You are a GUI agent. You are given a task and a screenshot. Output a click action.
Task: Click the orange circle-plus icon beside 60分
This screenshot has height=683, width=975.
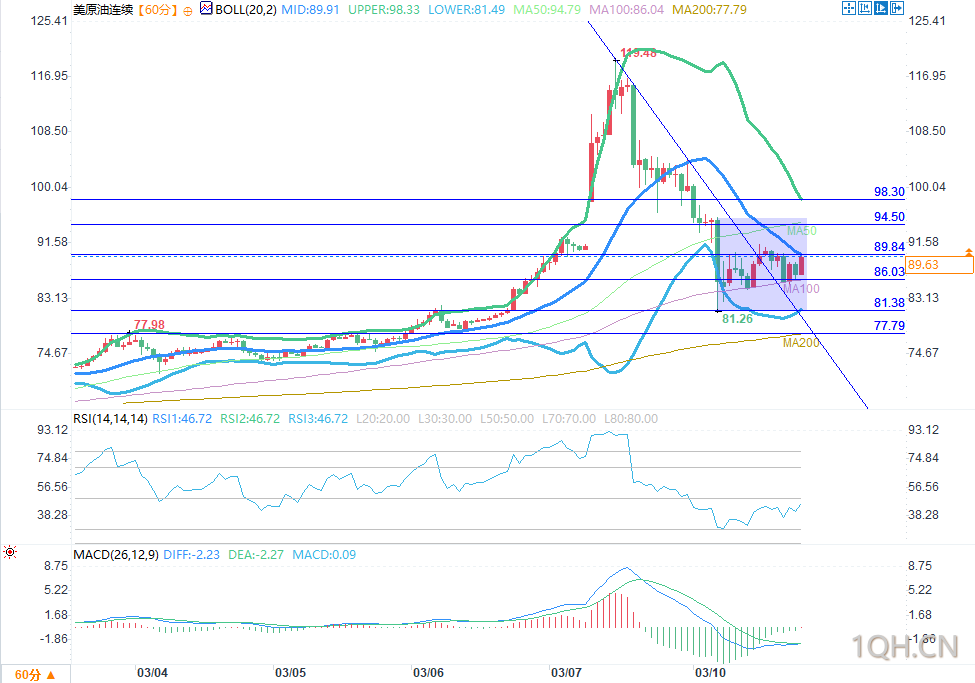187,11
